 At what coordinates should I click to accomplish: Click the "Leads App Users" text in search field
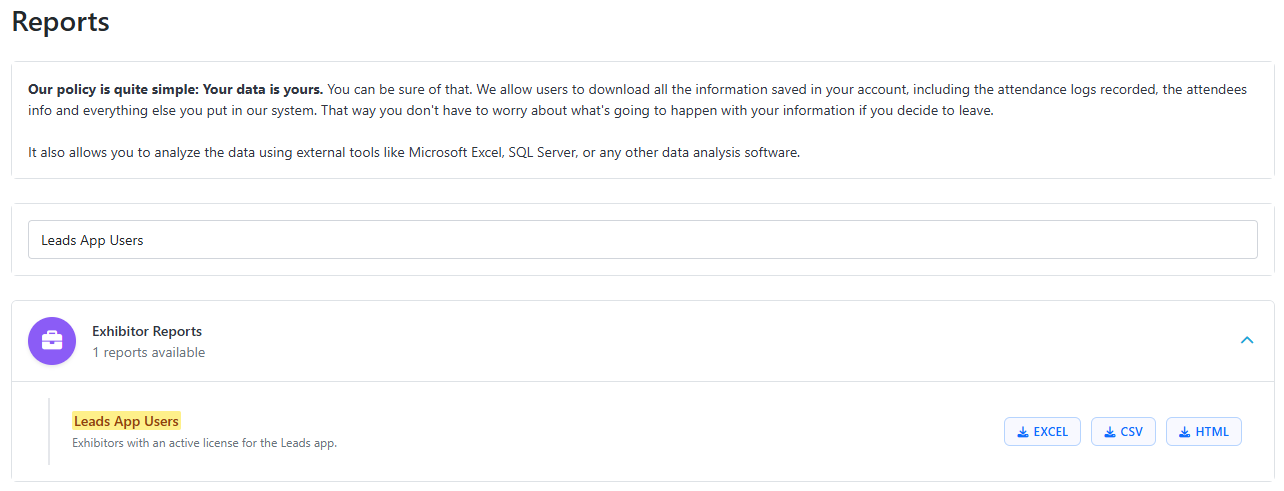92,240
